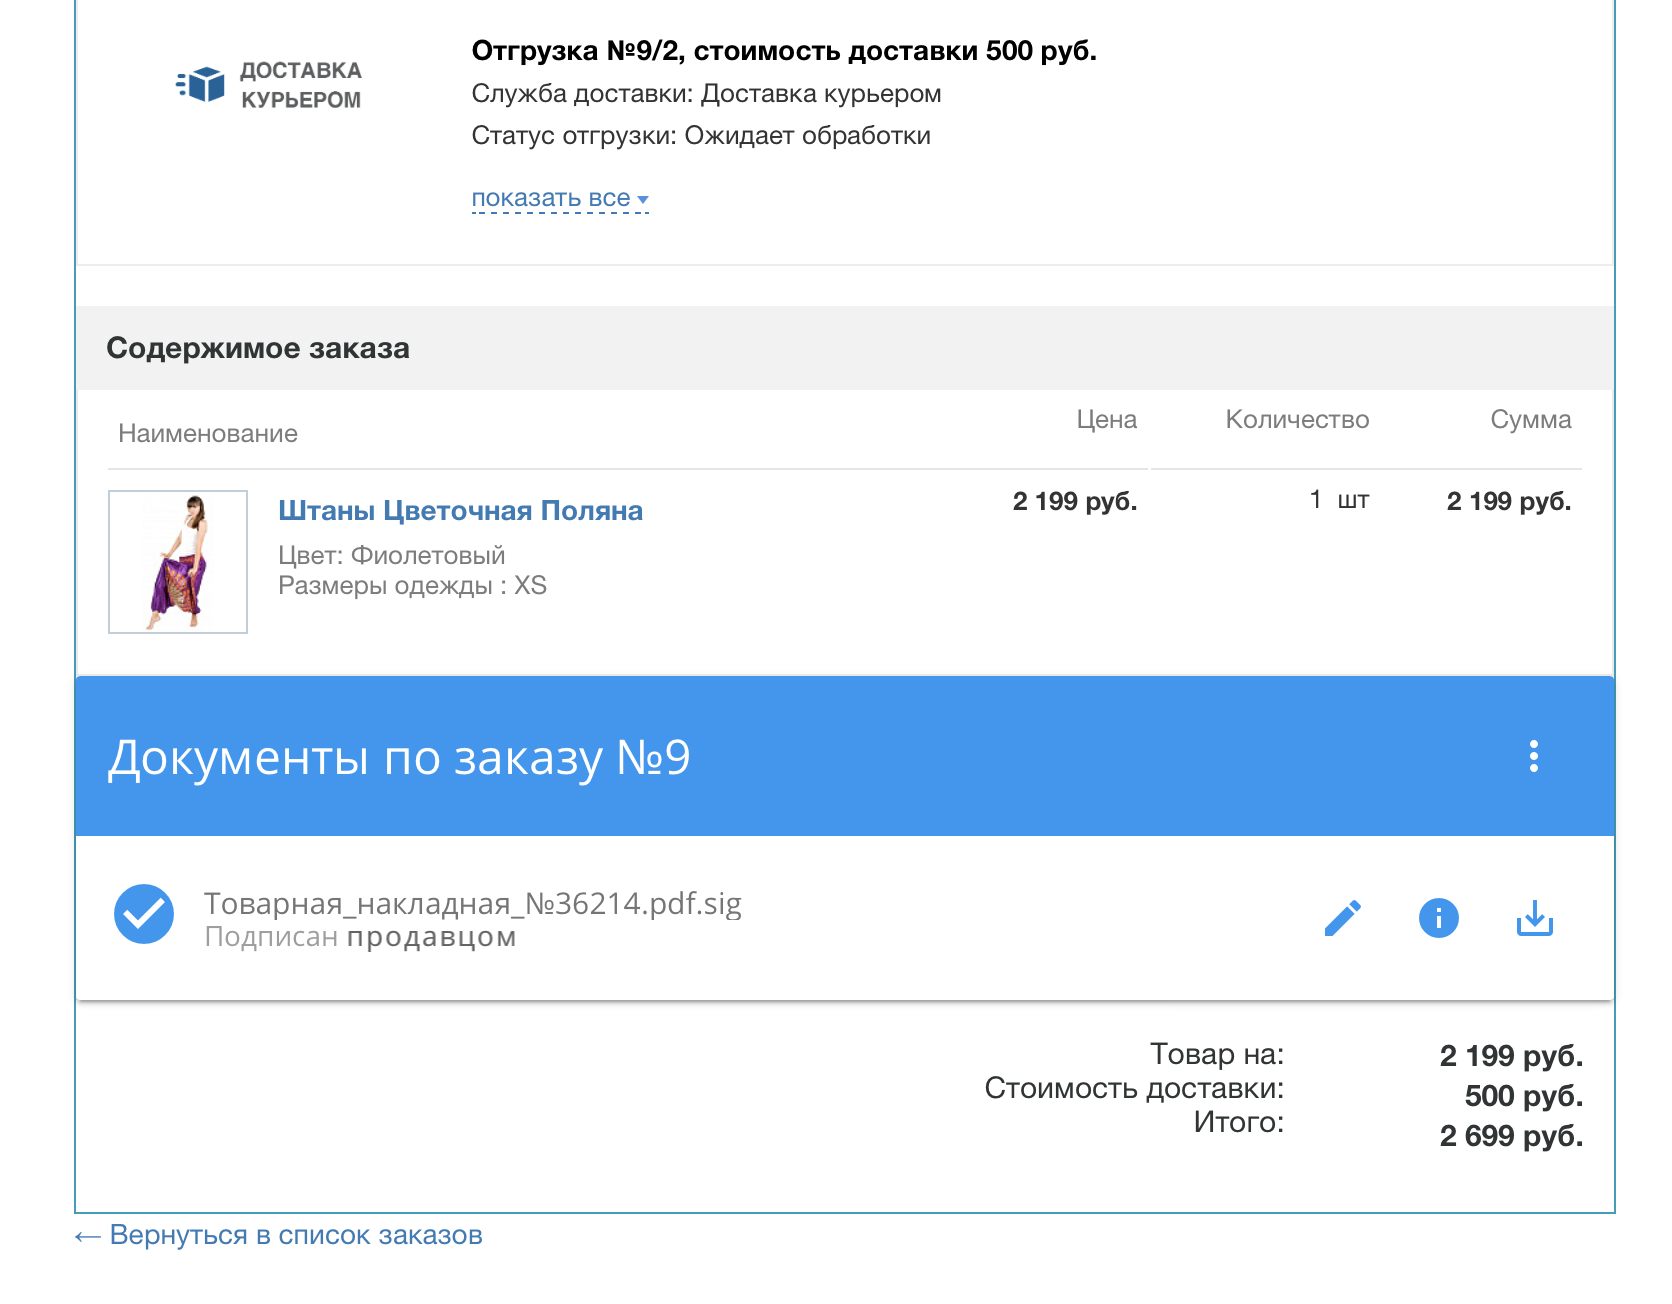Click the courier delivery box icon
The height and width of the screenshot is (1304, 1672).
pyautogui.click(x=199, y=87)
